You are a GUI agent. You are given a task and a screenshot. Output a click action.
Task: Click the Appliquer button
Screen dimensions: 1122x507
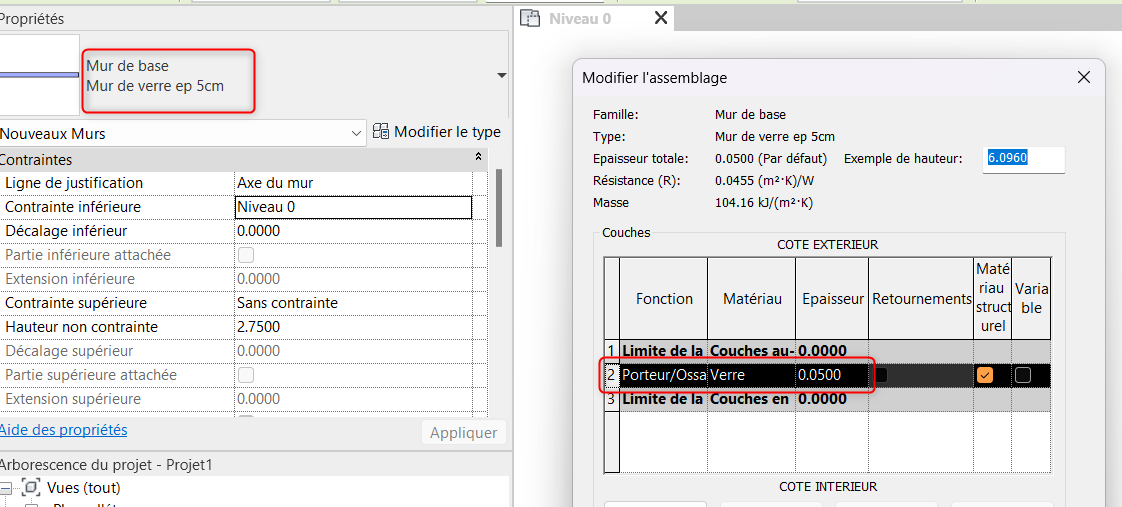click(464, 433)
